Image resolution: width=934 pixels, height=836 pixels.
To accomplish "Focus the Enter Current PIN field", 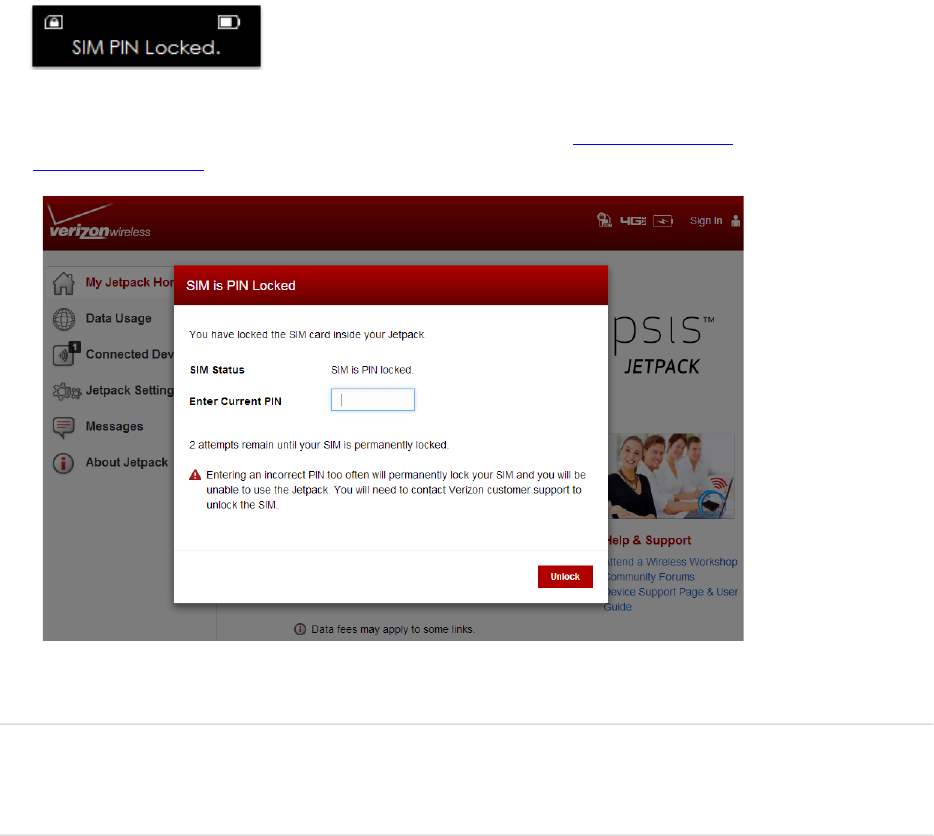I will (372, 400).
